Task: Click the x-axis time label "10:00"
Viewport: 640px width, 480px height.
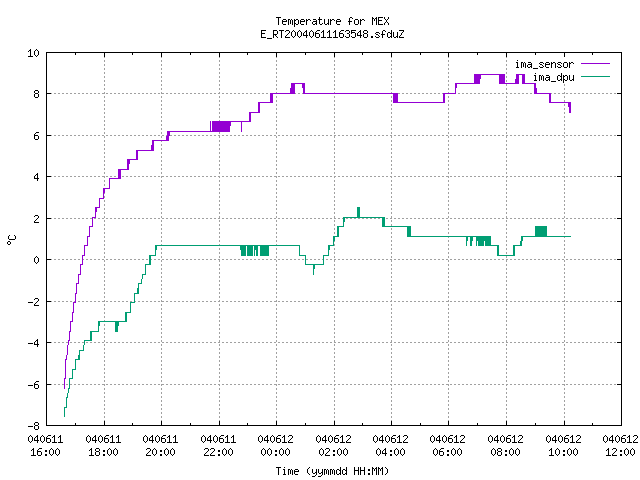Action: point(564,453)
